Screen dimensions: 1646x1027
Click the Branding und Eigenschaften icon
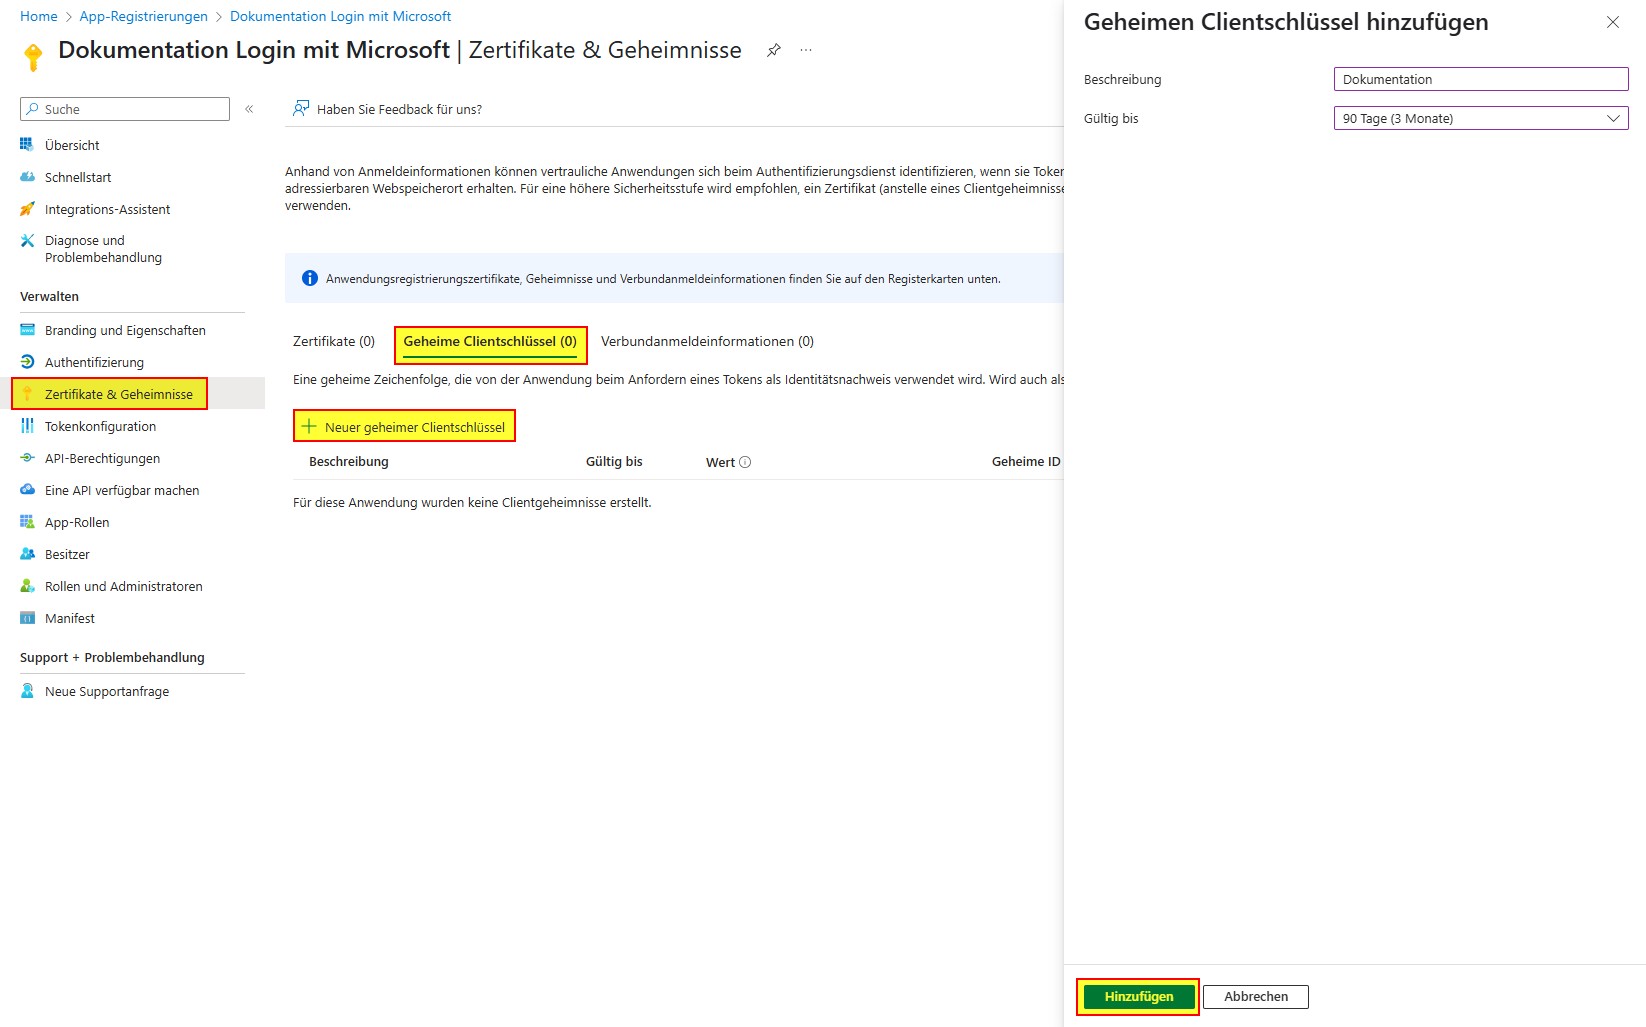[27, 330]
